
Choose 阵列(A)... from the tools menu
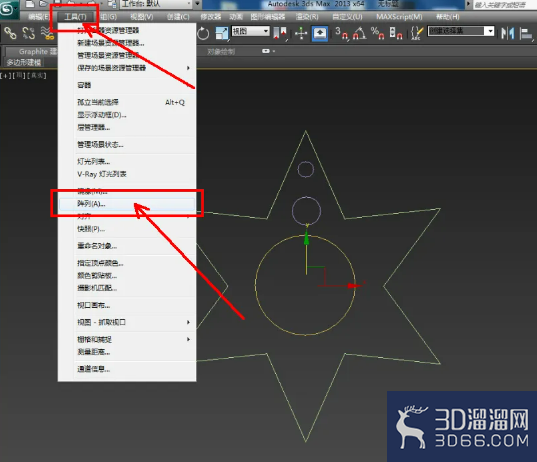127,204
